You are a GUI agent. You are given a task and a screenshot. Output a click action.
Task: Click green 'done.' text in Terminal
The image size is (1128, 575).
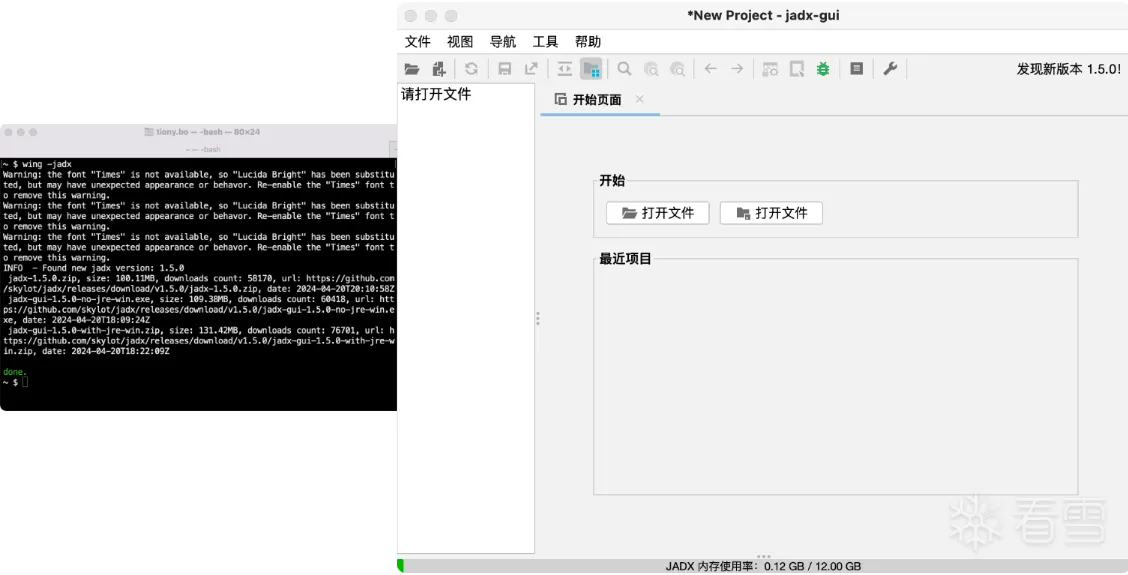pos(14,372)
